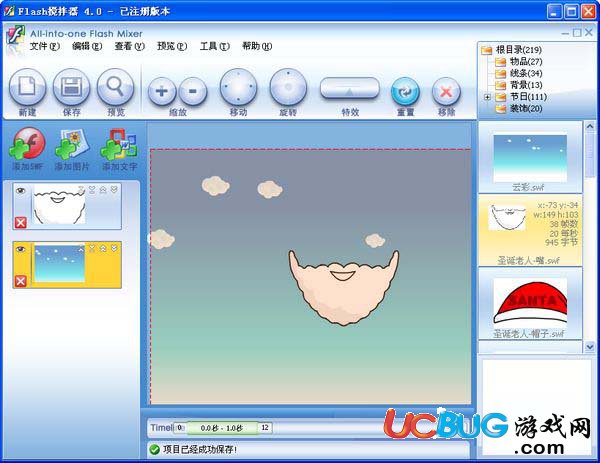Expand the 节日 folder plus box
Screen dimensions: 600x463
tap(487, 97)
